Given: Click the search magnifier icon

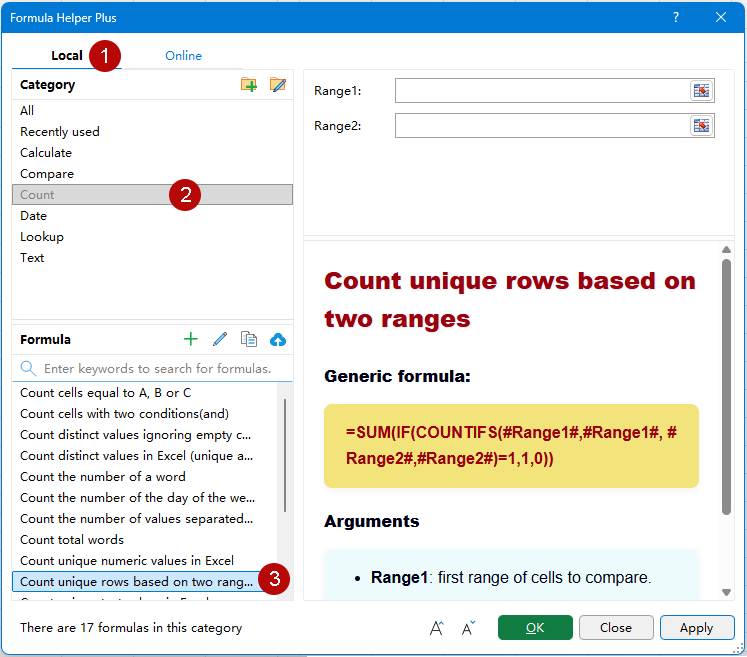Looking at the screenshot, I should click(28, 368).
